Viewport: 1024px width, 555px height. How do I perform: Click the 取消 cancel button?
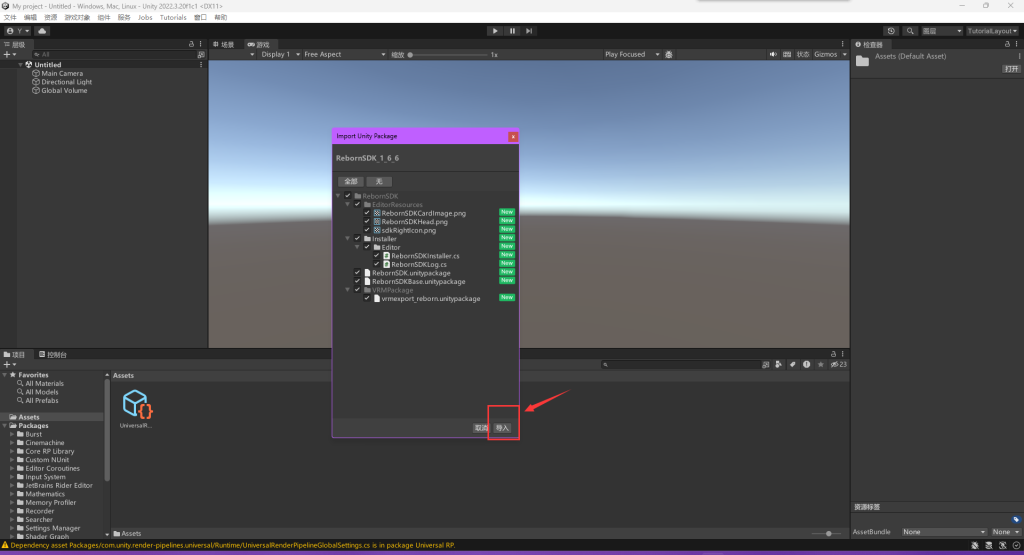(x=480, y=427)
